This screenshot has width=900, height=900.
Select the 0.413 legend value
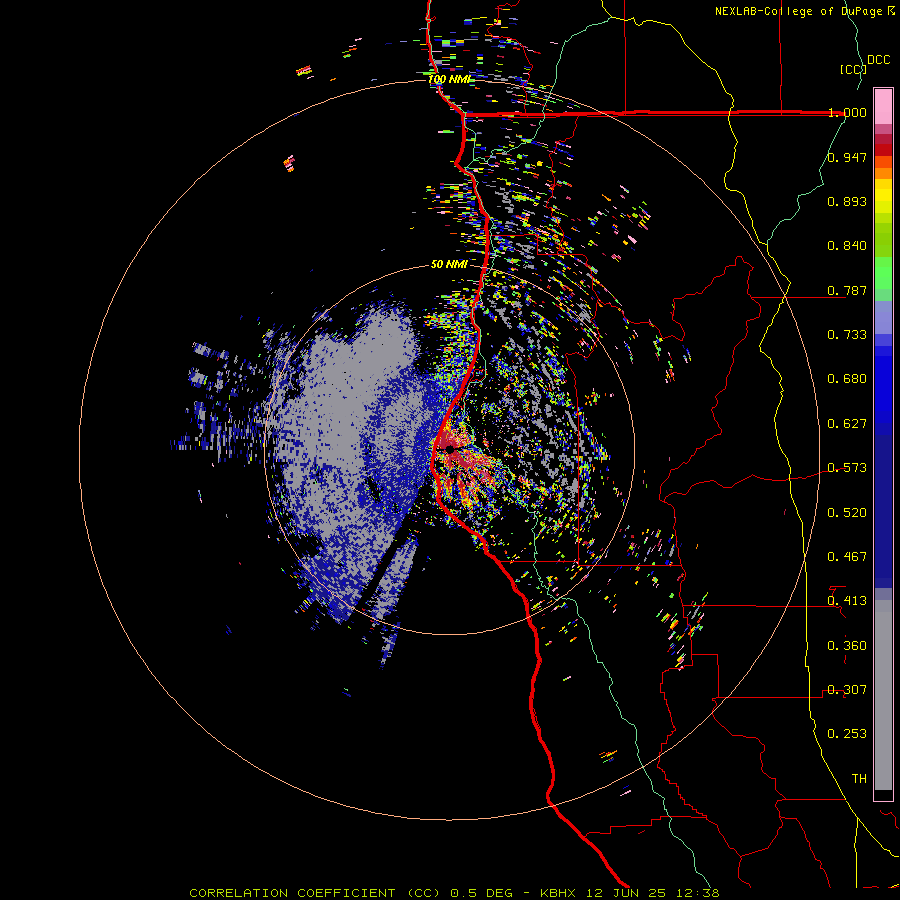[x=847, y=601]
